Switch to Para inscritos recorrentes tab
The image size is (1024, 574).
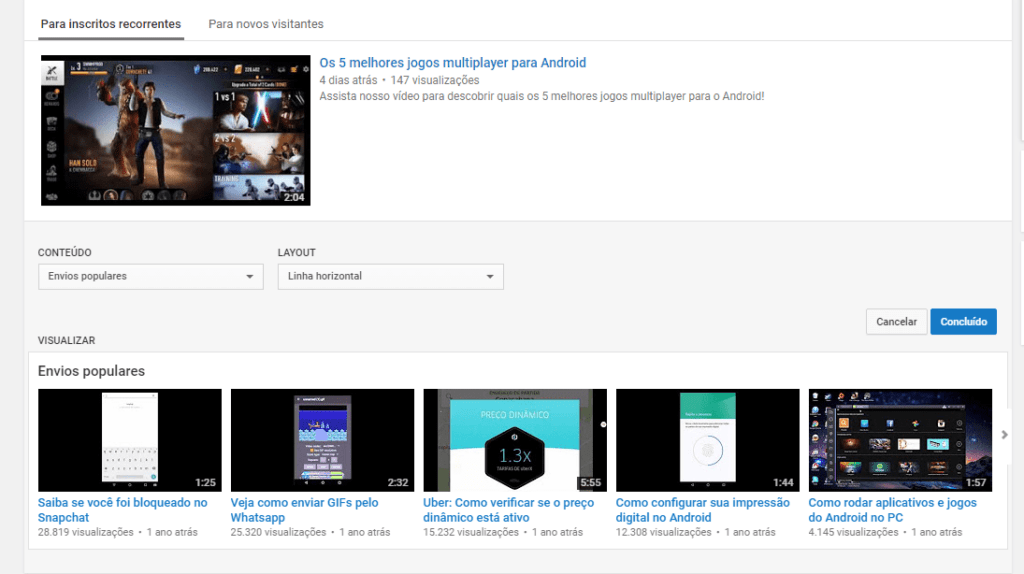pyautogui.click(x=111, y=24)
